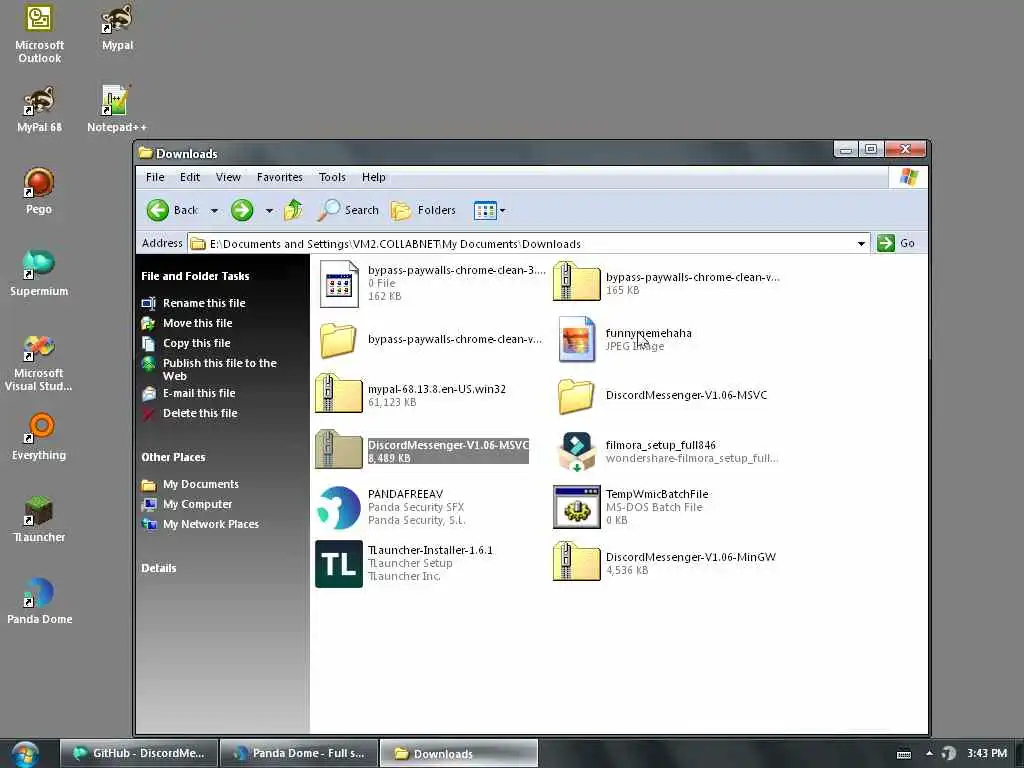Select the bypass-paywalls-chrome-clean folder
Image resolution: width=1024 pixels, height=768 pixels.
tap(431, 340)
